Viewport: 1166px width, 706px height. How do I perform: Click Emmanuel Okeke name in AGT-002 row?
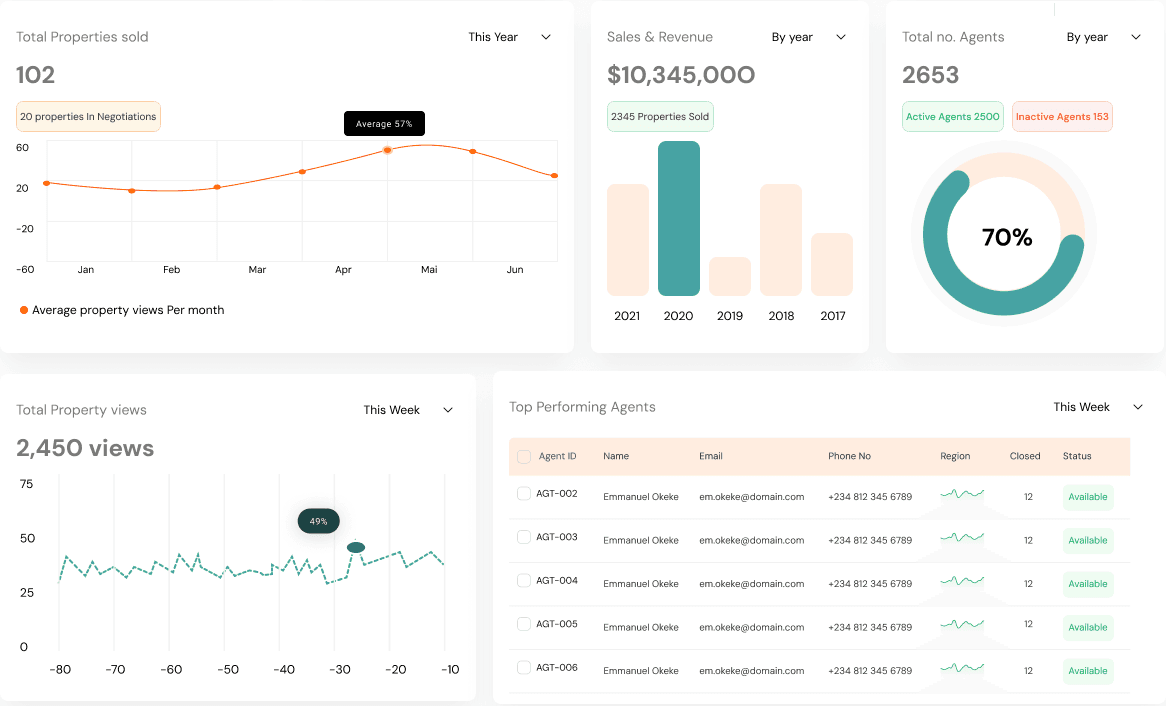point(641,497)
